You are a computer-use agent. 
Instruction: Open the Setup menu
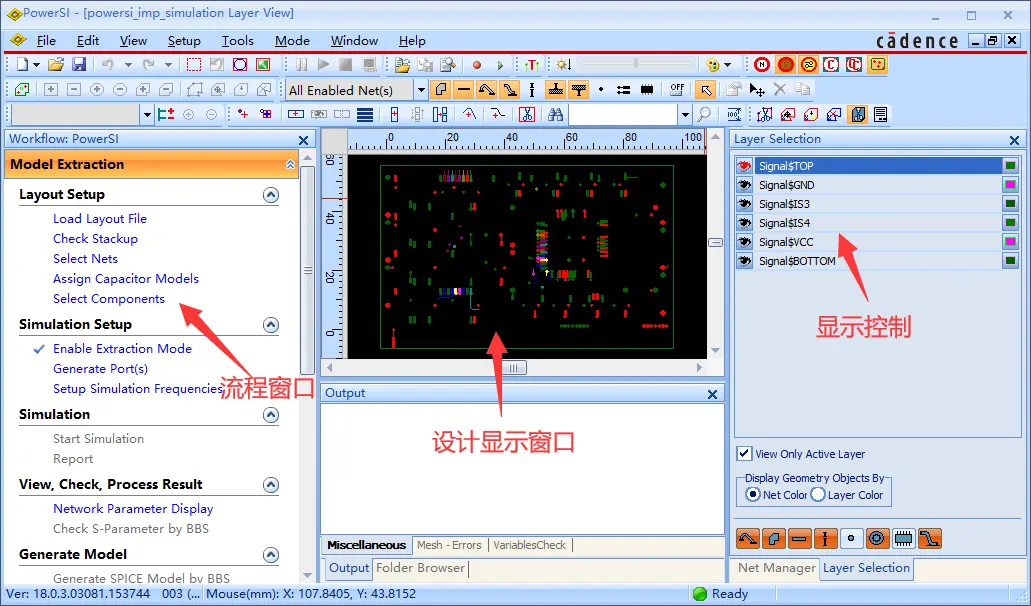pyautogui.click(x=184, y=41)
